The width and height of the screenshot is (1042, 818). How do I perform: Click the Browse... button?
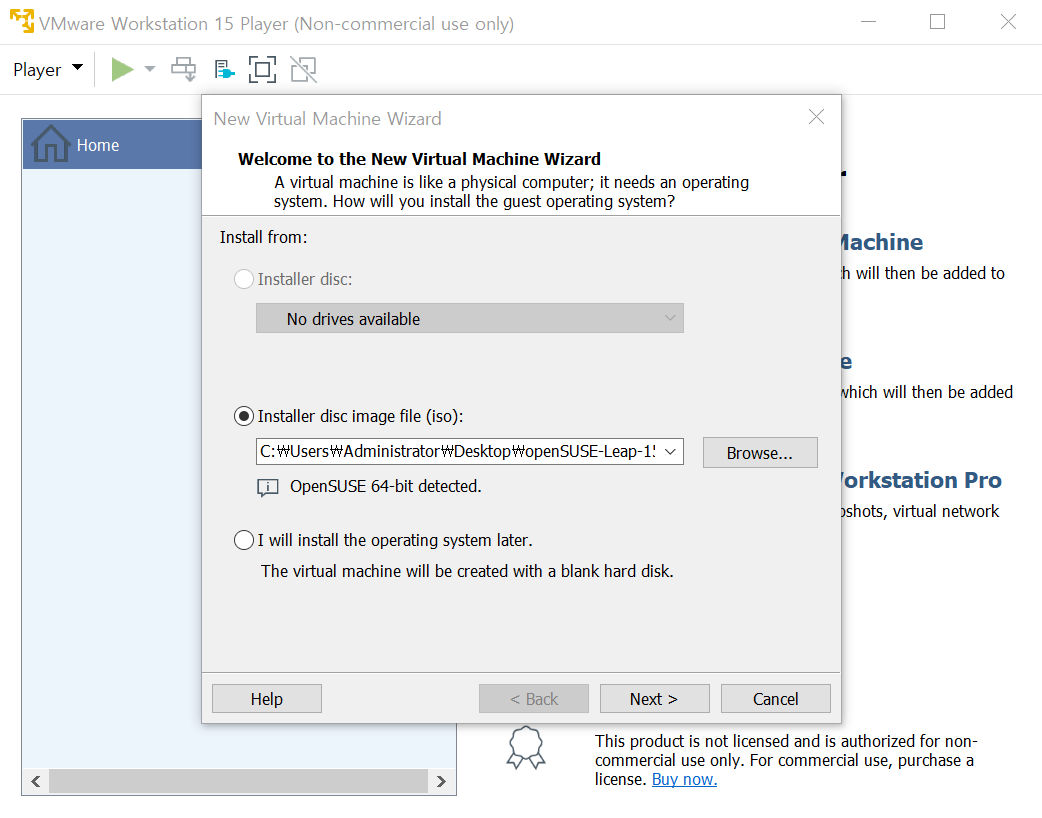coord(760,453)
